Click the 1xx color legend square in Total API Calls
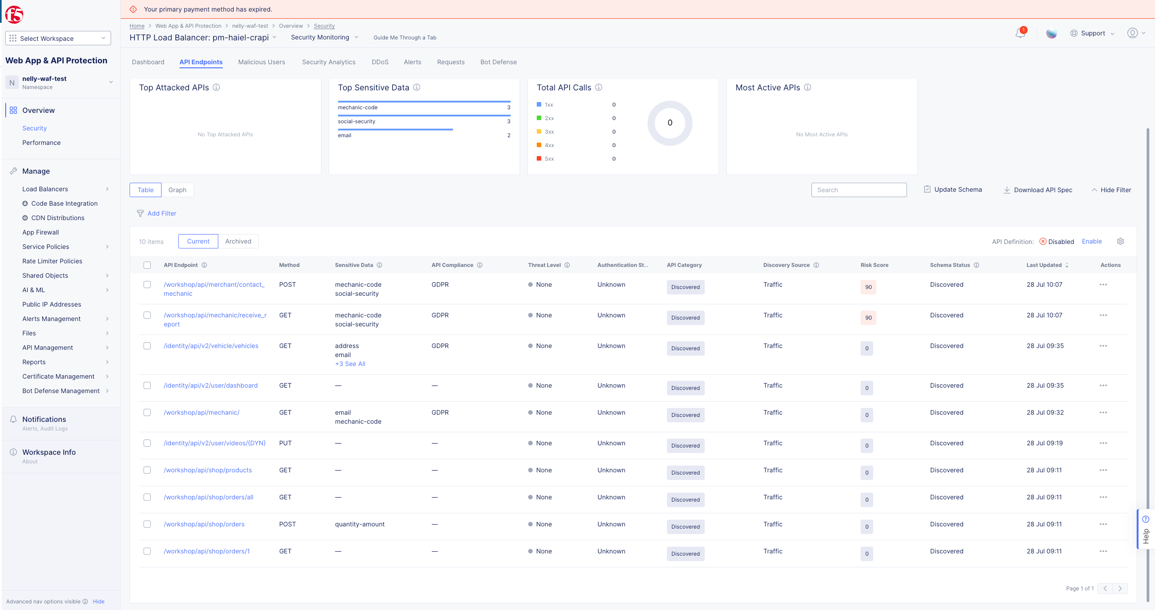Image resolution: width=1155 pixels, height=614 pixels. tap(539, 103)
